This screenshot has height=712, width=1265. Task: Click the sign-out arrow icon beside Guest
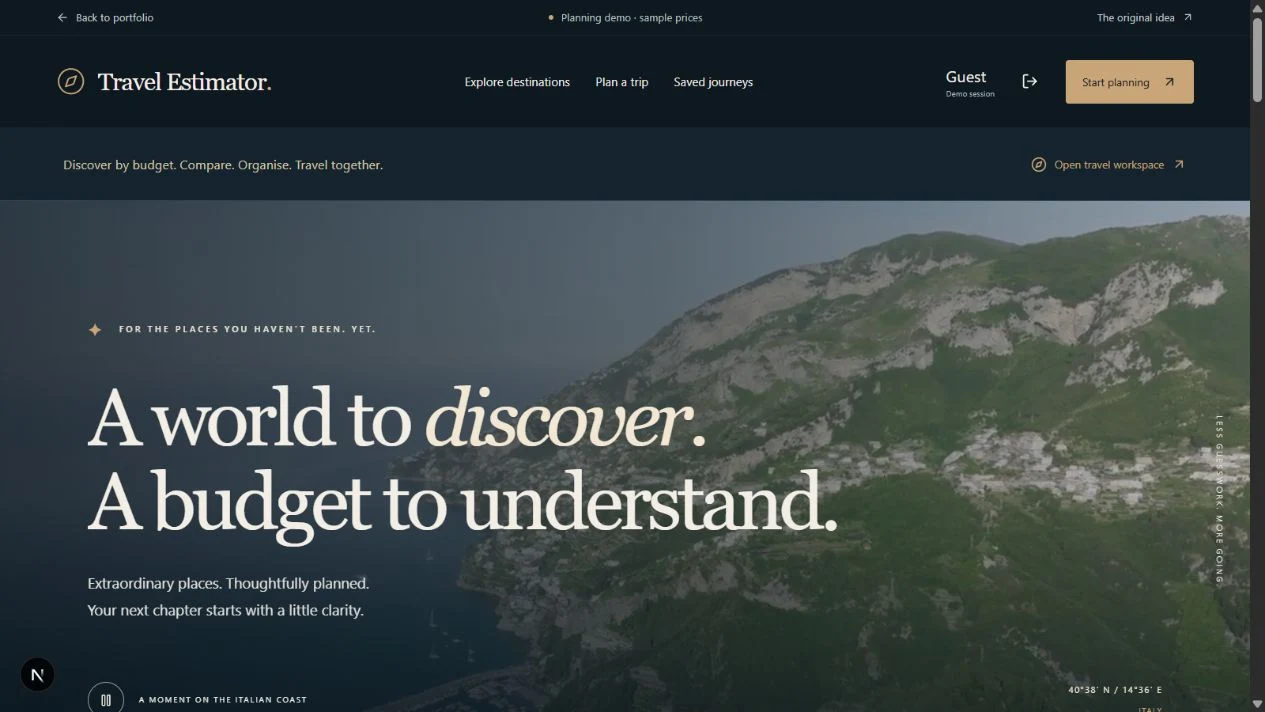coord(1030,81)
